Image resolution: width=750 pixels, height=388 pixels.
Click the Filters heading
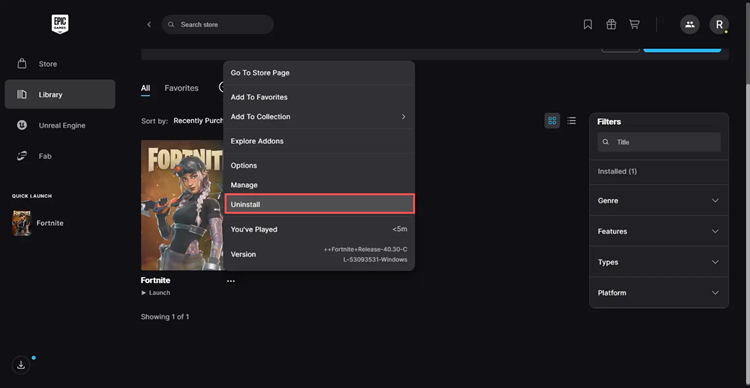coord(609,122)
